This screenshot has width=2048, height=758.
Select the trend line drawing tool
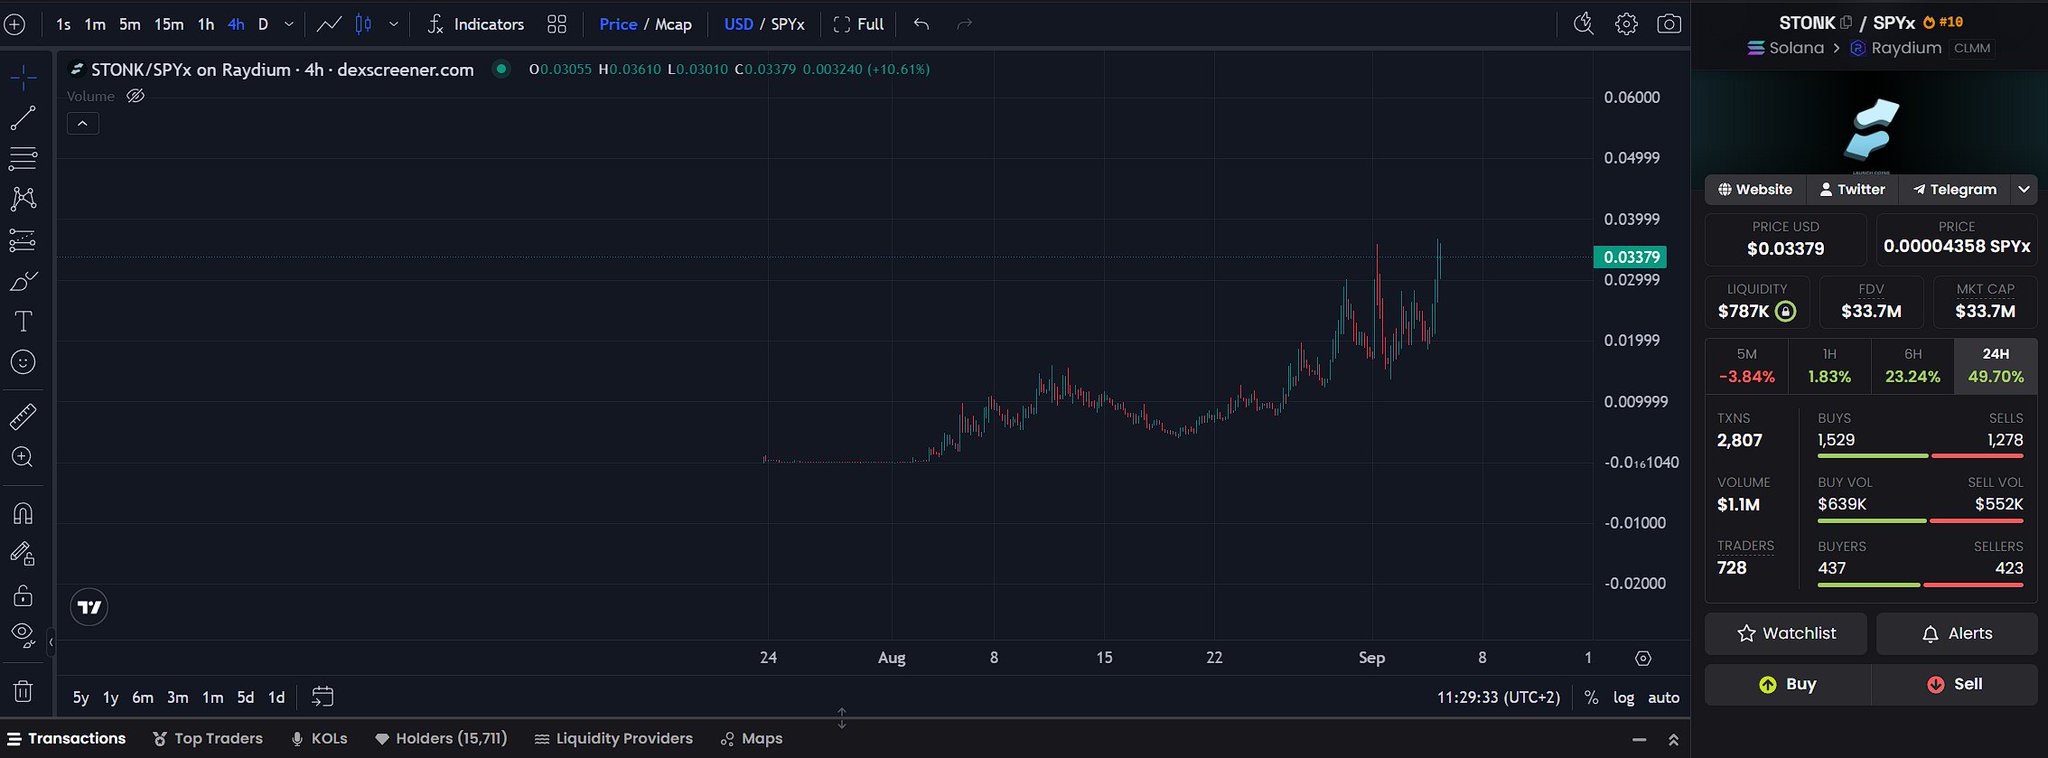tap(23, 118)
